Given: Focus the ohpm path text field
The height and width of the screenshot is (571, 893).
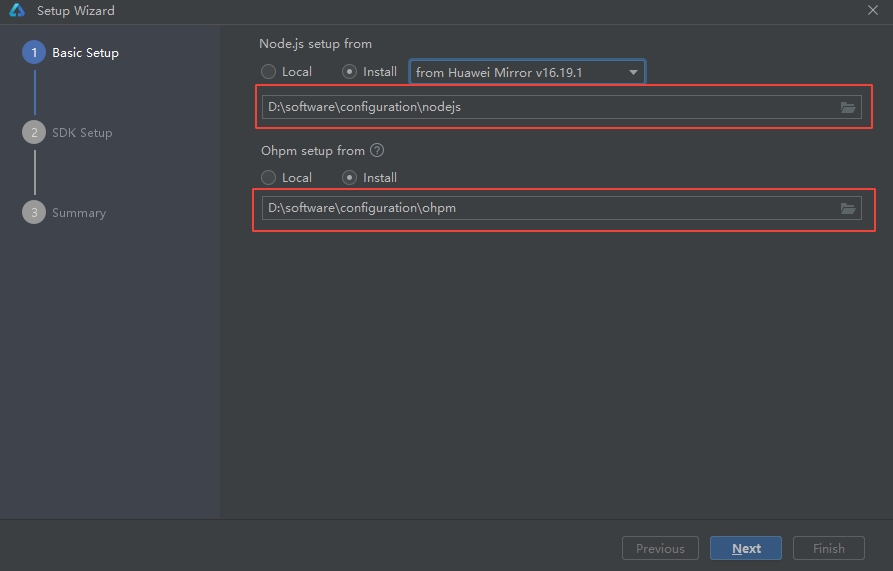Looking at the screenshot, I should point(545,208).
